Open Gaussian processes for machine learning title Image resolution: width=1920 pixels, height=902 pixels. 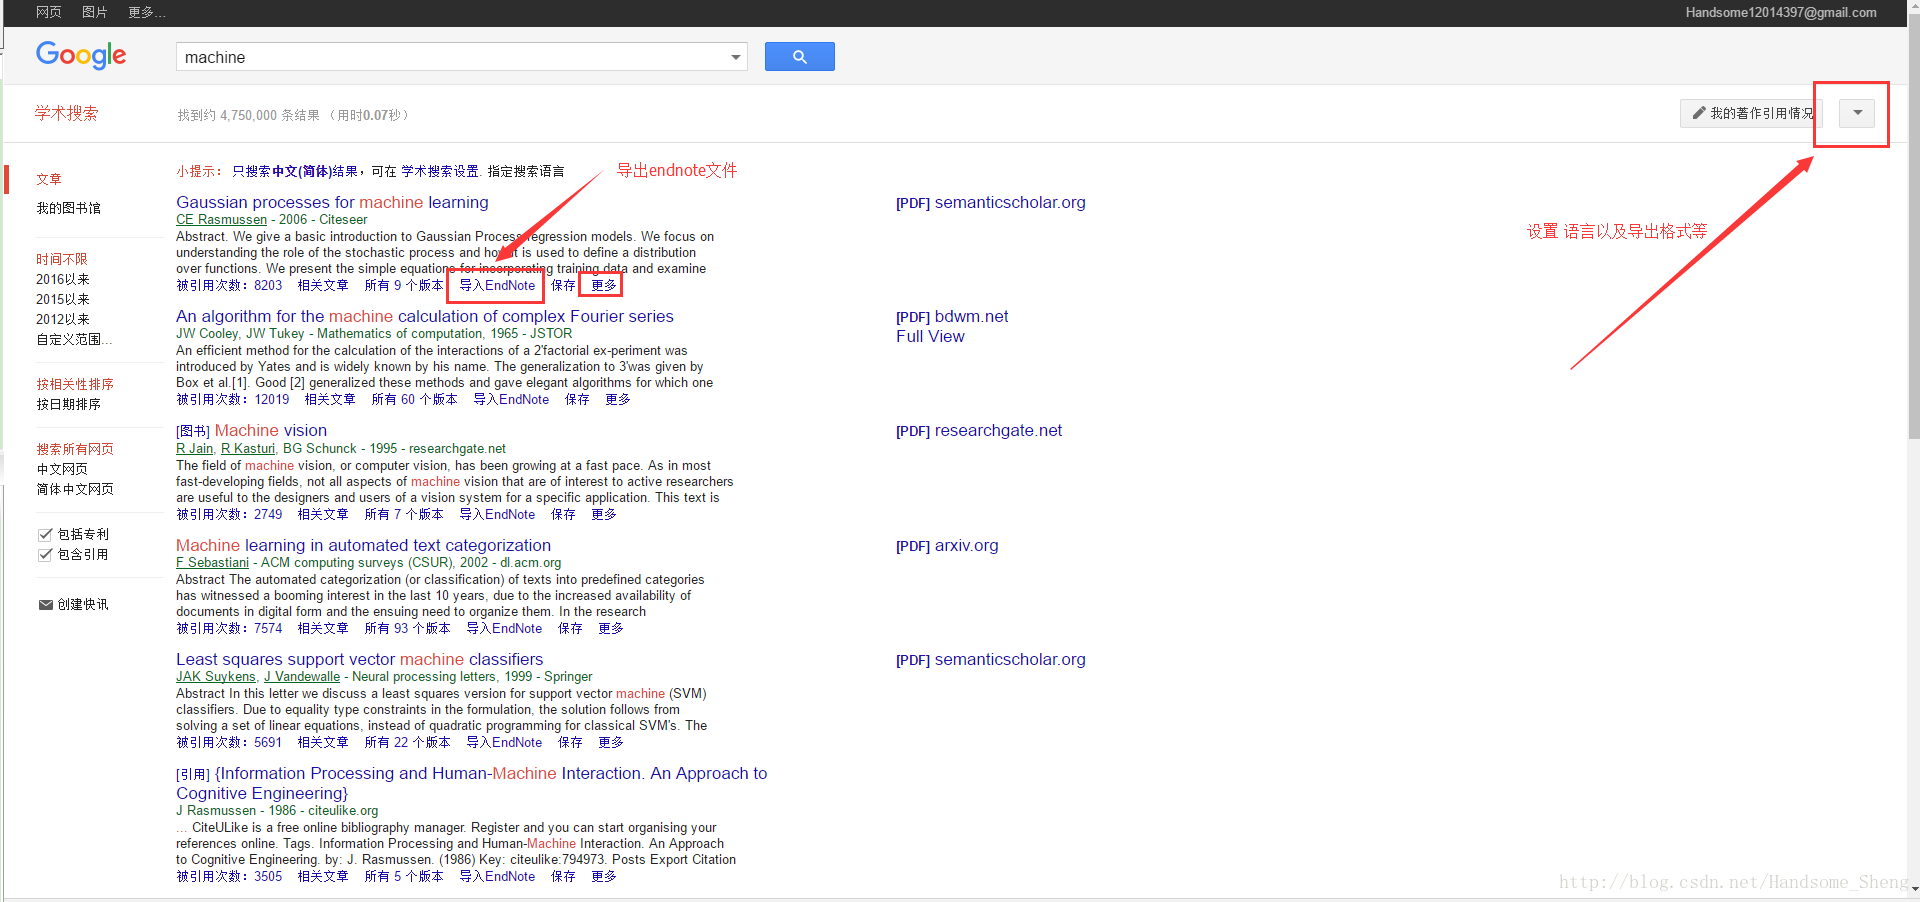click(332, 202)
